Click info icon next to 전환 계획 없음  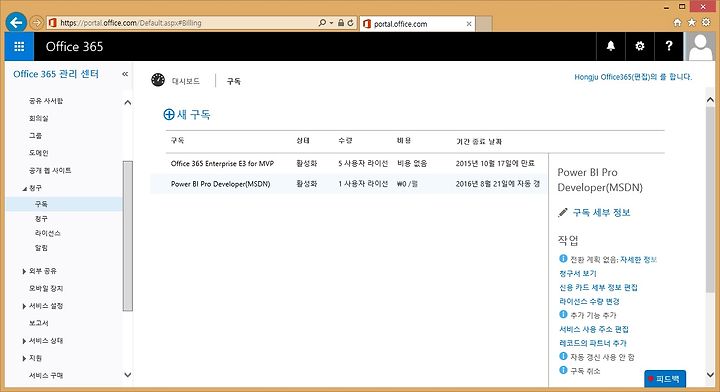563,258
